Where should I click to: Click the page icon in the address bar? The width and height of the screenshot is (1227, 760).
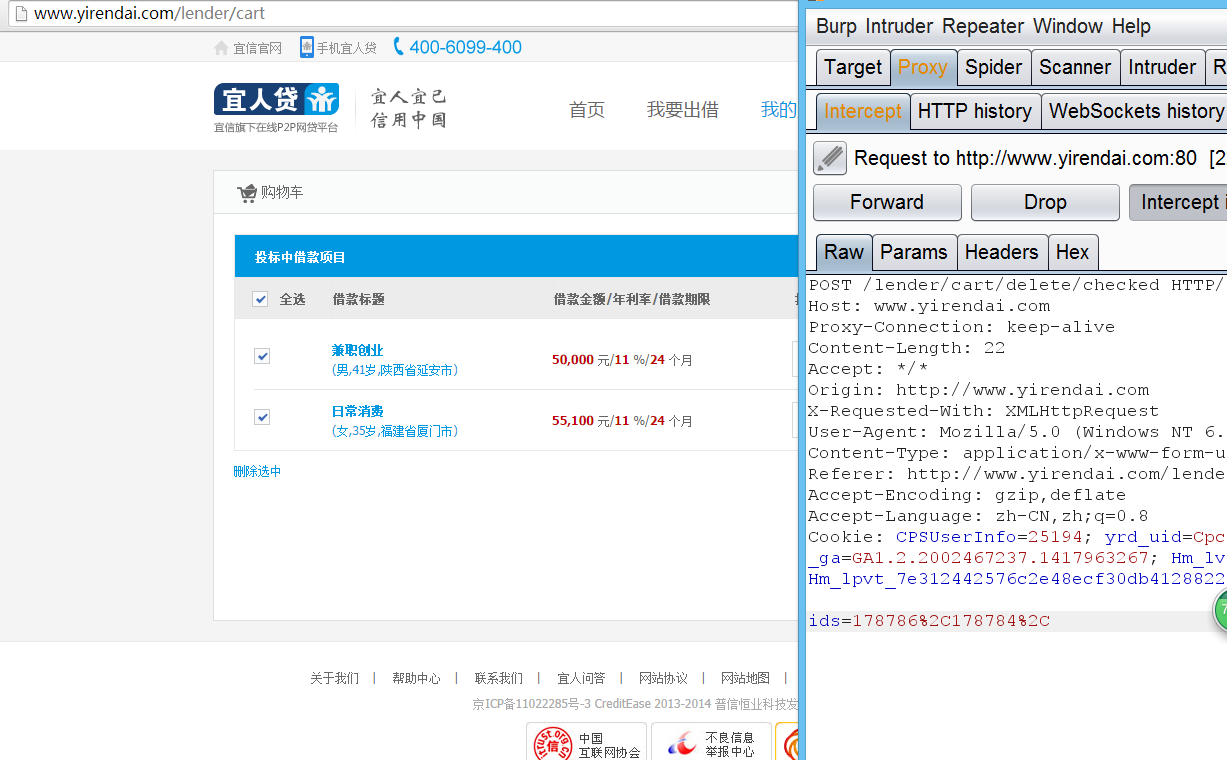pos(19,14)
